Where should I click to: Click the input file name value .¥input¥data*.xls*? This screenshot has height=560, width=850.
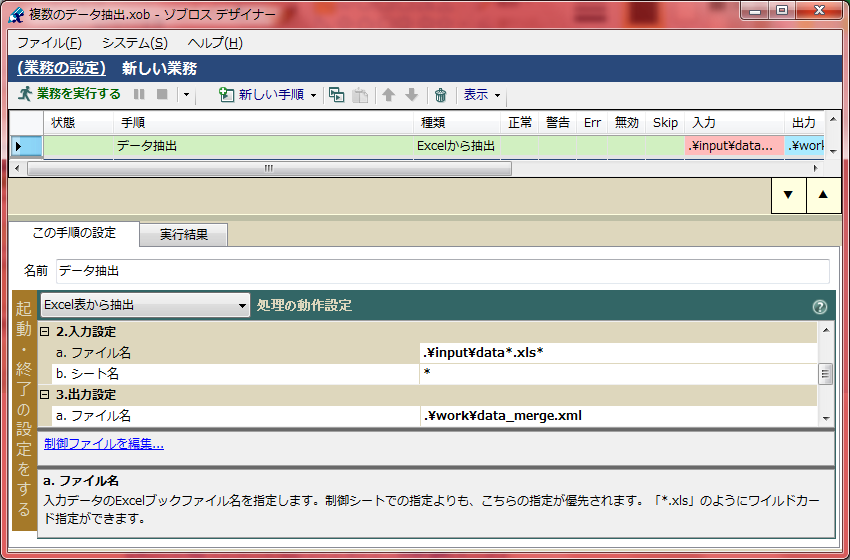pyautogui.click(x=618, y=353)
